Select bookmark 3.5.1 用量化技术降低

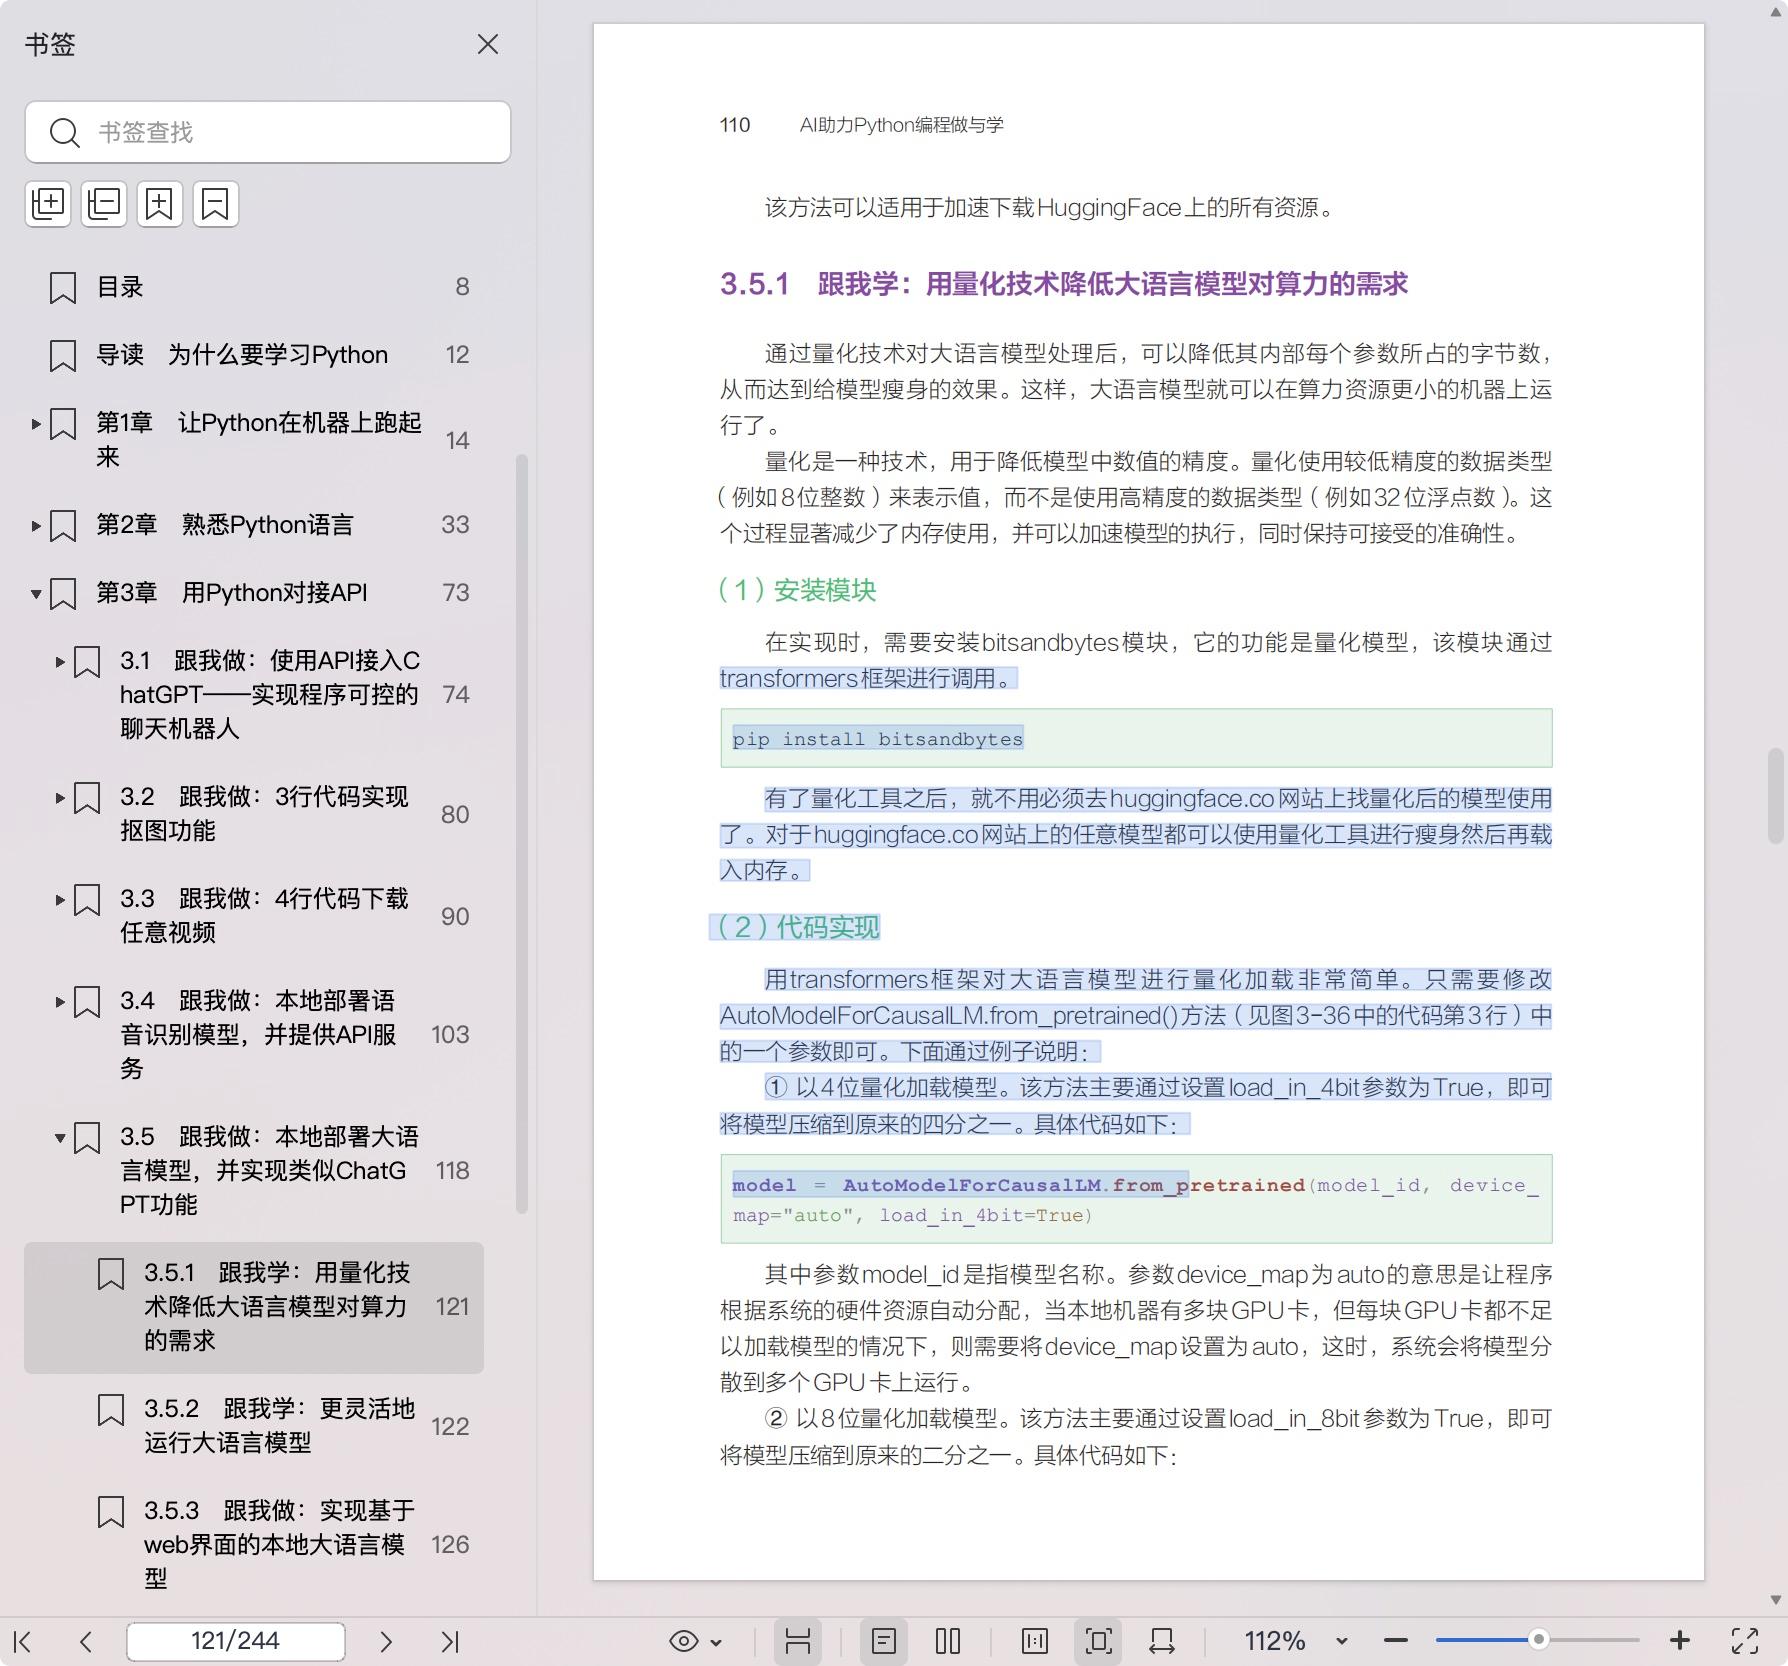[254, 1307]
